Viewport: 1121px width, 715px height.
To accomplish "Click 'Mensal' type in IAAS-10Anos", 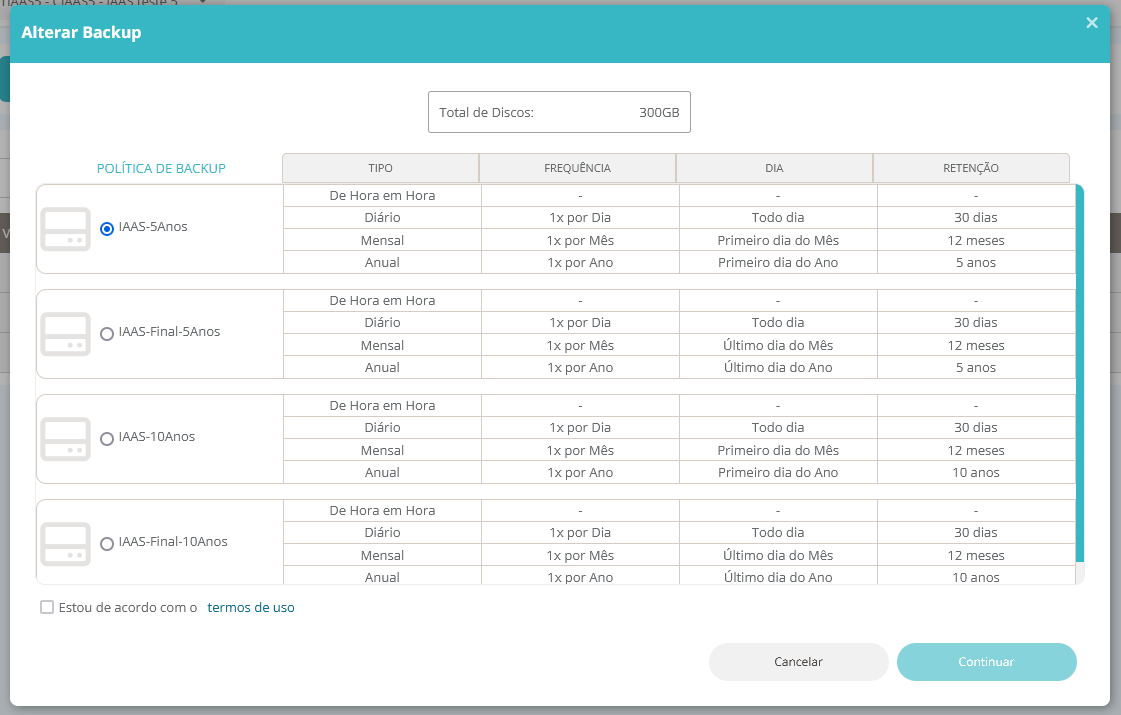I will pos(382,450).
